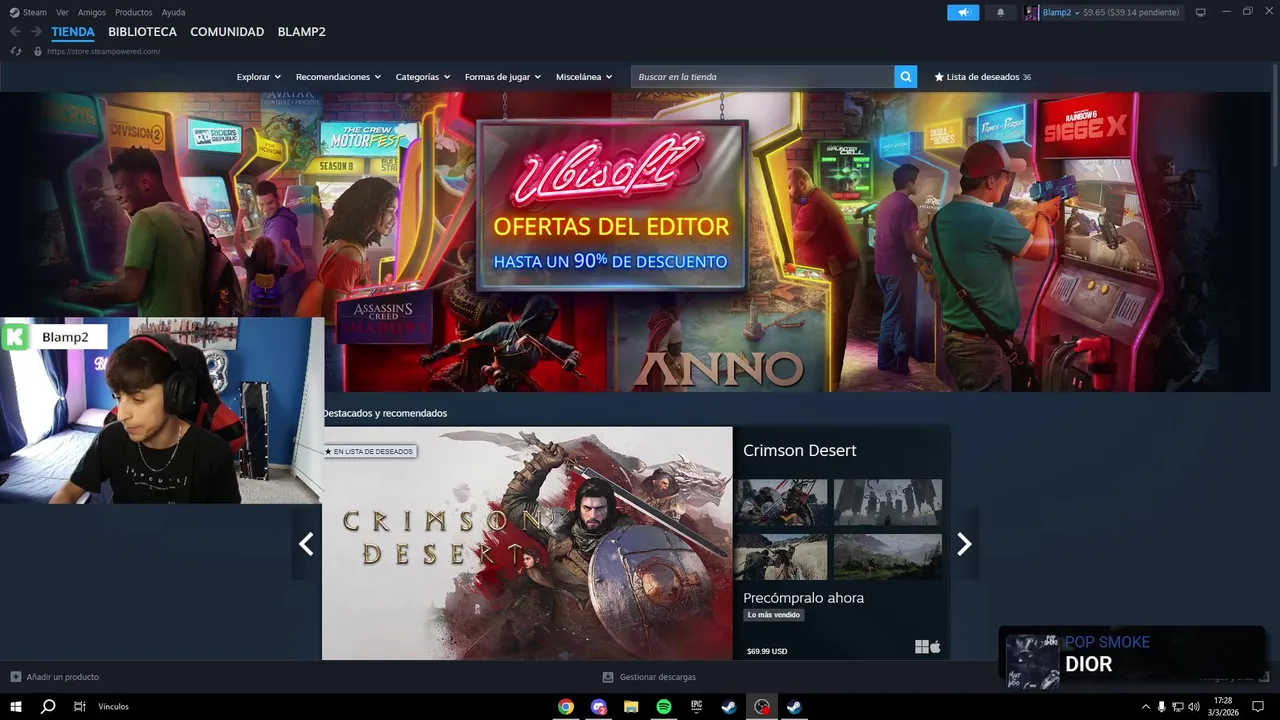Click the Lo más vendido tag
Image resolution: width=1280 pixels, height=720 pixels.
pyautogui.click(x=774, y=615)
